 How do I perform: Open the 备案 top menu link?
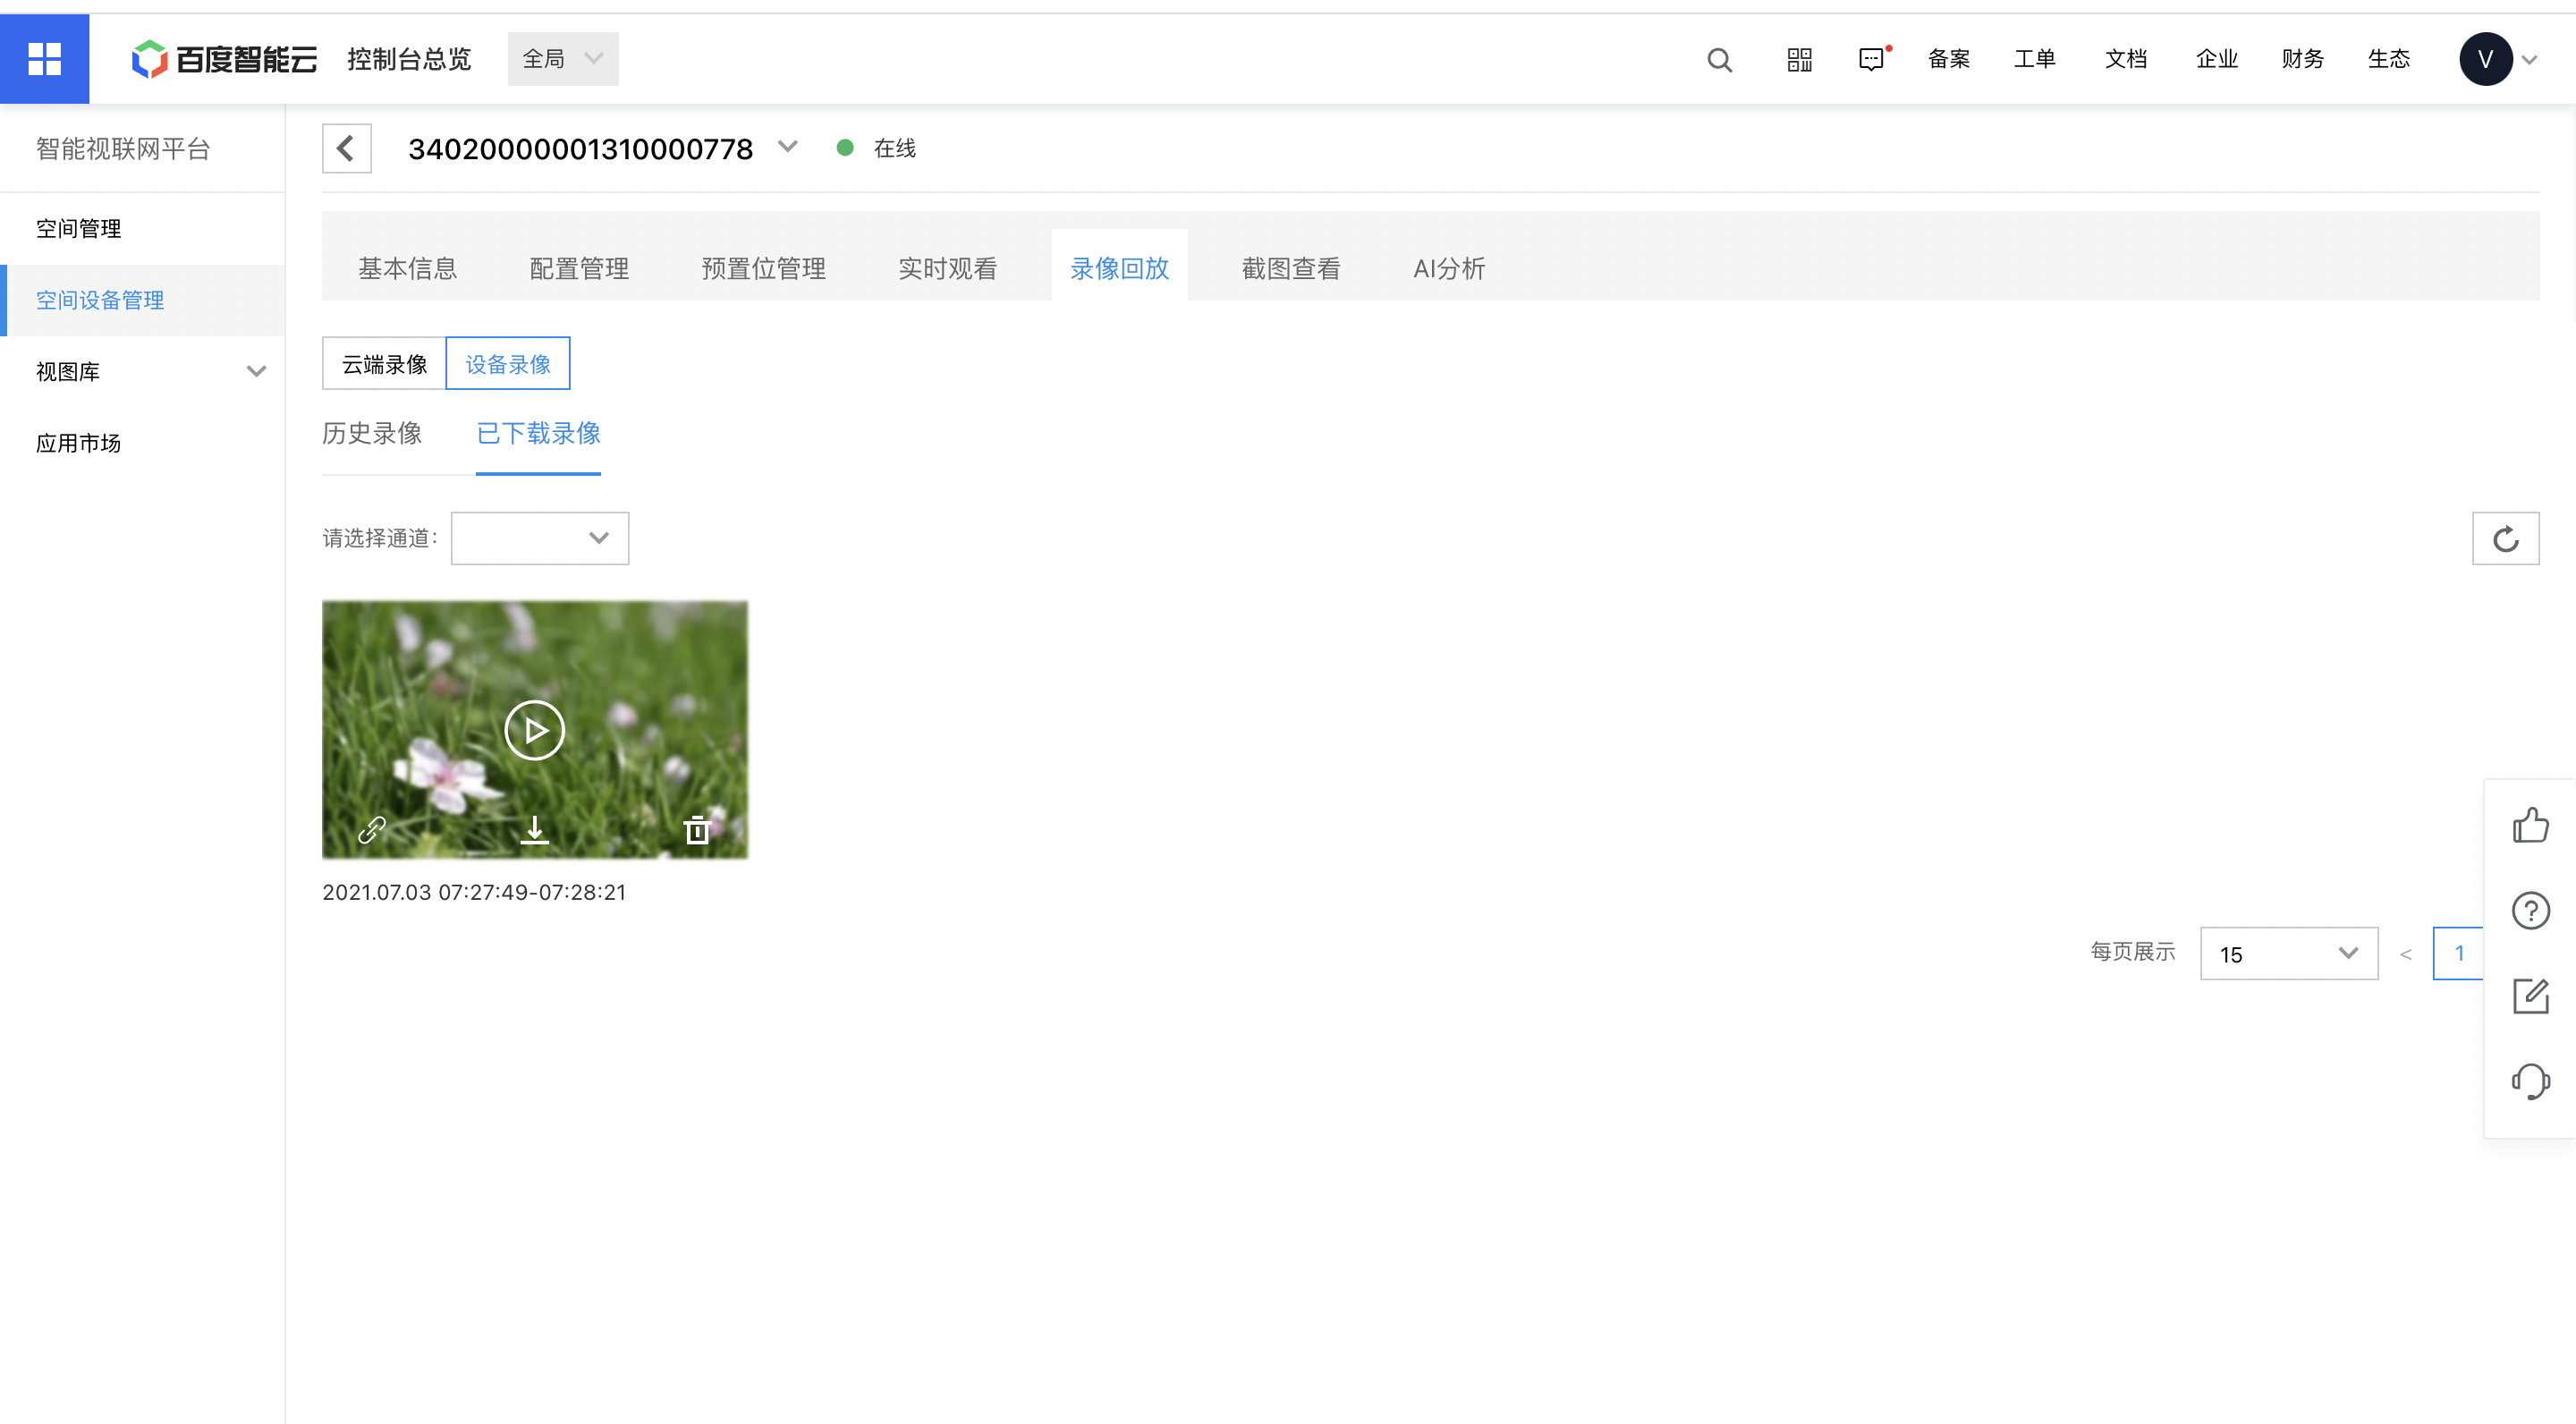(1948, 59)
